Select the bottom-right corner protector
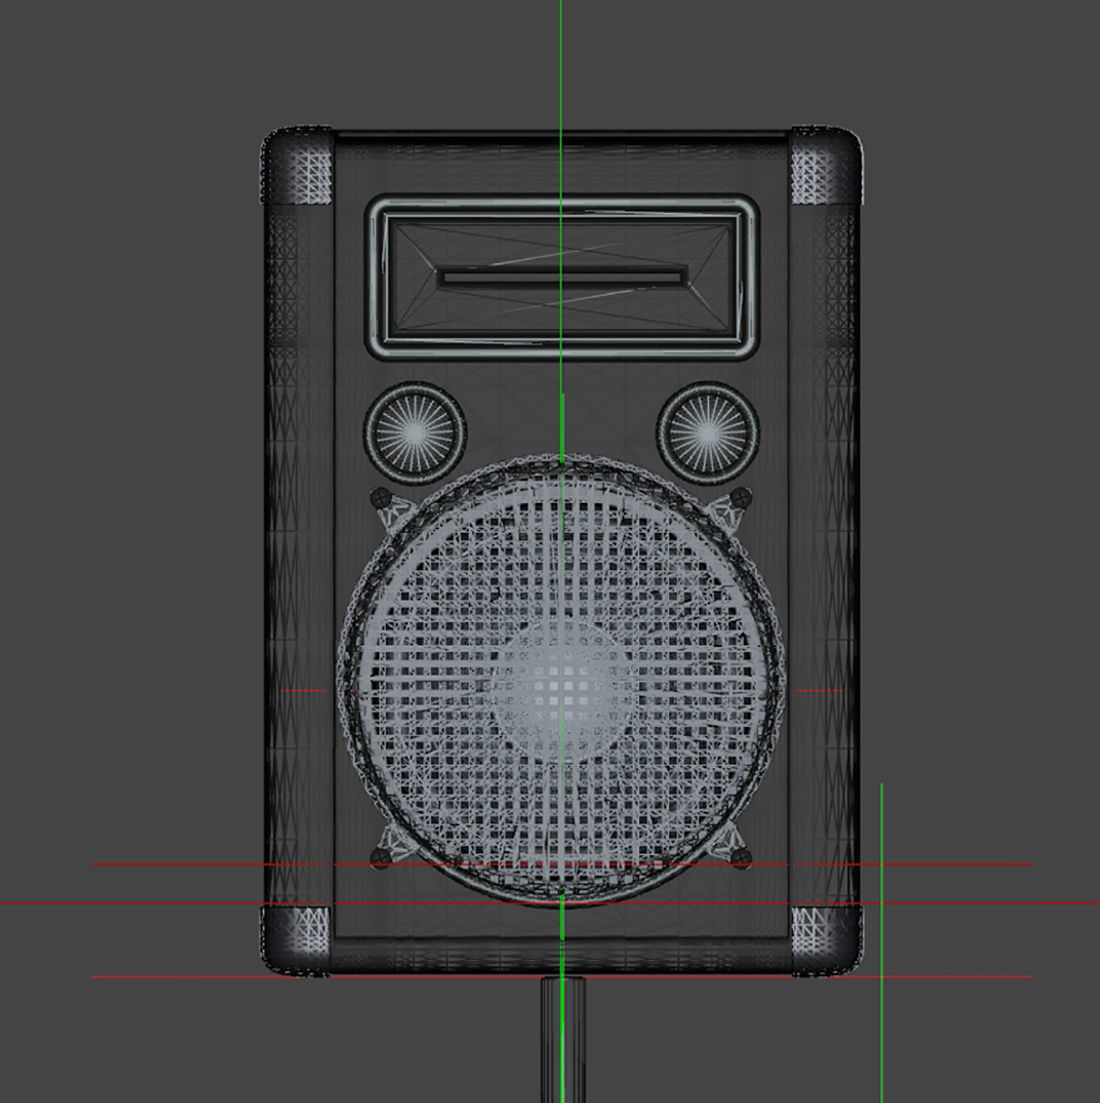Screen dimensions: 1100x1103 click(827, 941)
